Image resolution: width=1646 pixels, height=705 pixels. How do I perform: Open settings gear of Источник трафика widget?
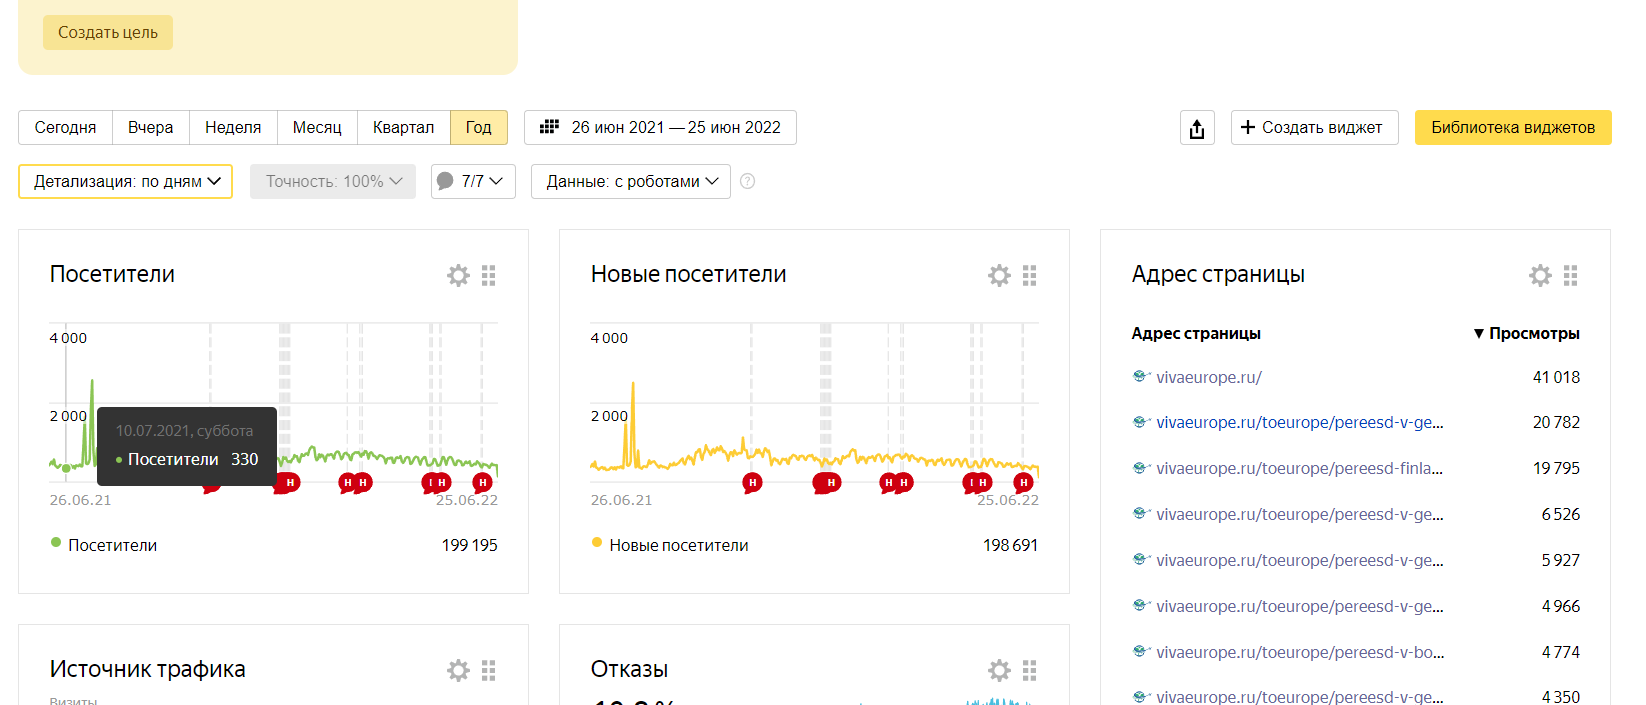458,670
